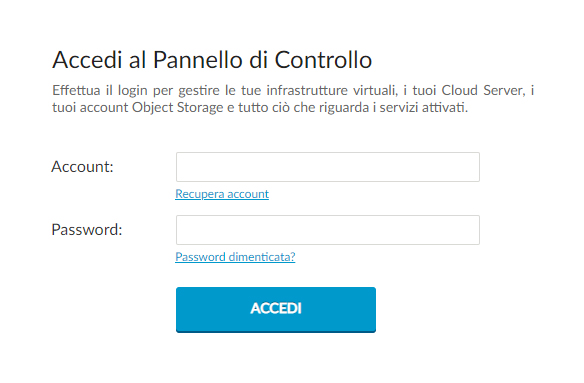Click the word Controllo in the title

pyautogui.click(x=323, y=60)
